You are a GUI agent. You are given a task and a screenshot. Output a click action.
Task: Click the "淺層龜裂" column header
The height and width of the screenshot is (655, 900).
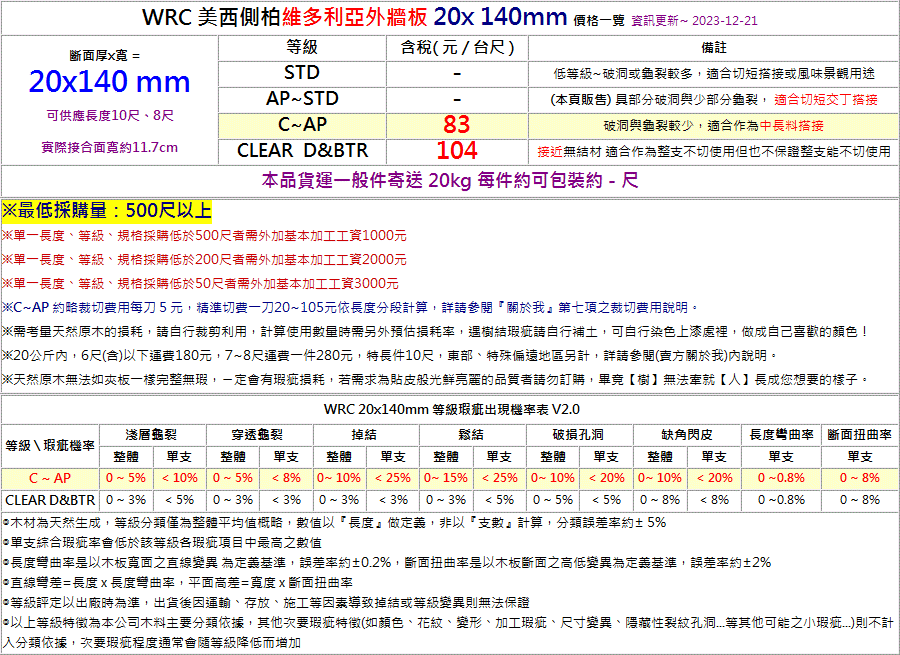pyautogui.click(x=152, y=435)
